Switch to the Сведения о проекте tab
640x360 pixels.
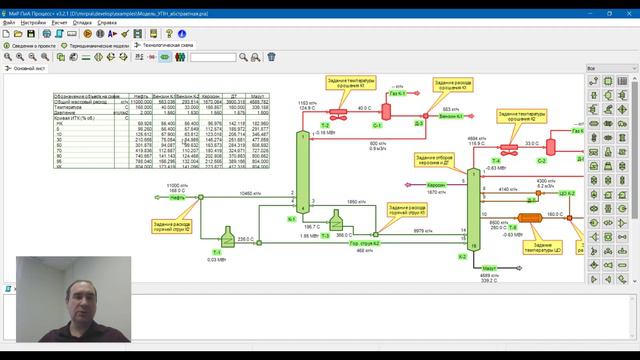29,46
